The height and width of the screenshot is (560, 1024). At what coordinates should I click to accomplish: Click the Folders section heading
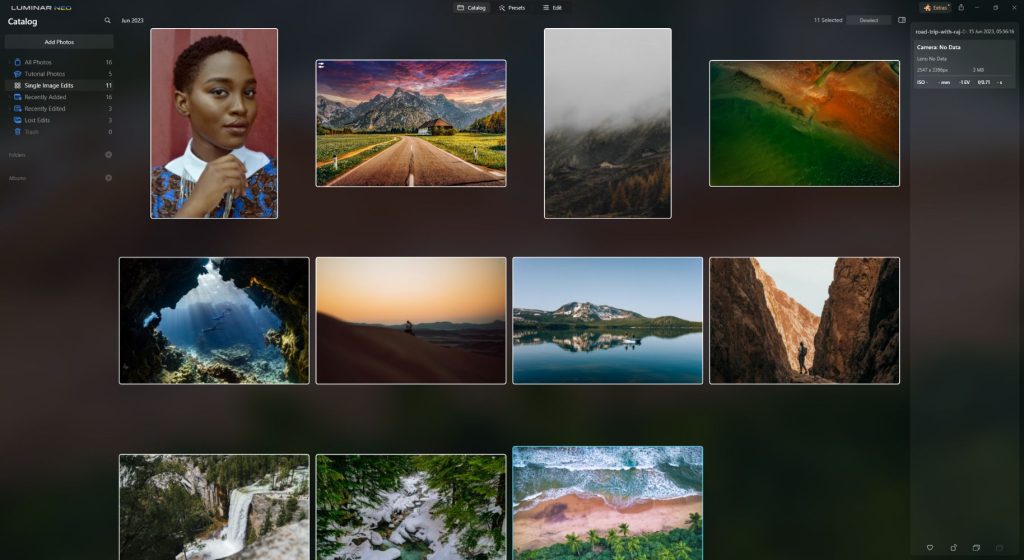[x=17, y=155]
